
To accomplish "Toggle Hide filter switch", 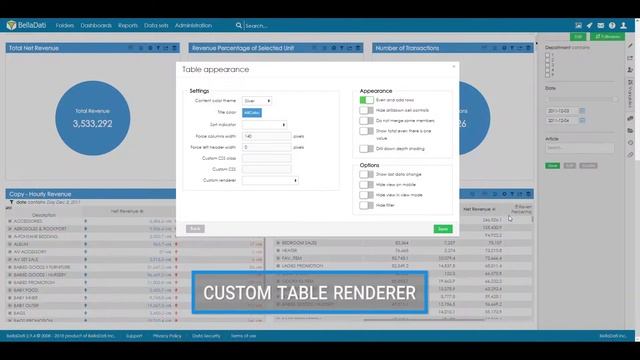I will tap(367, 205).
